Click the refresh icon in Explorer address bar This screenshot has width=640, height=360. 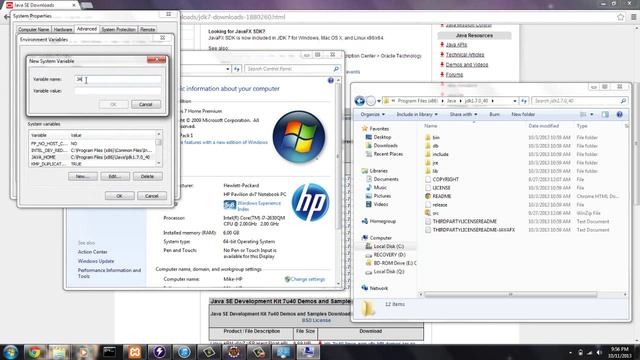524,101
